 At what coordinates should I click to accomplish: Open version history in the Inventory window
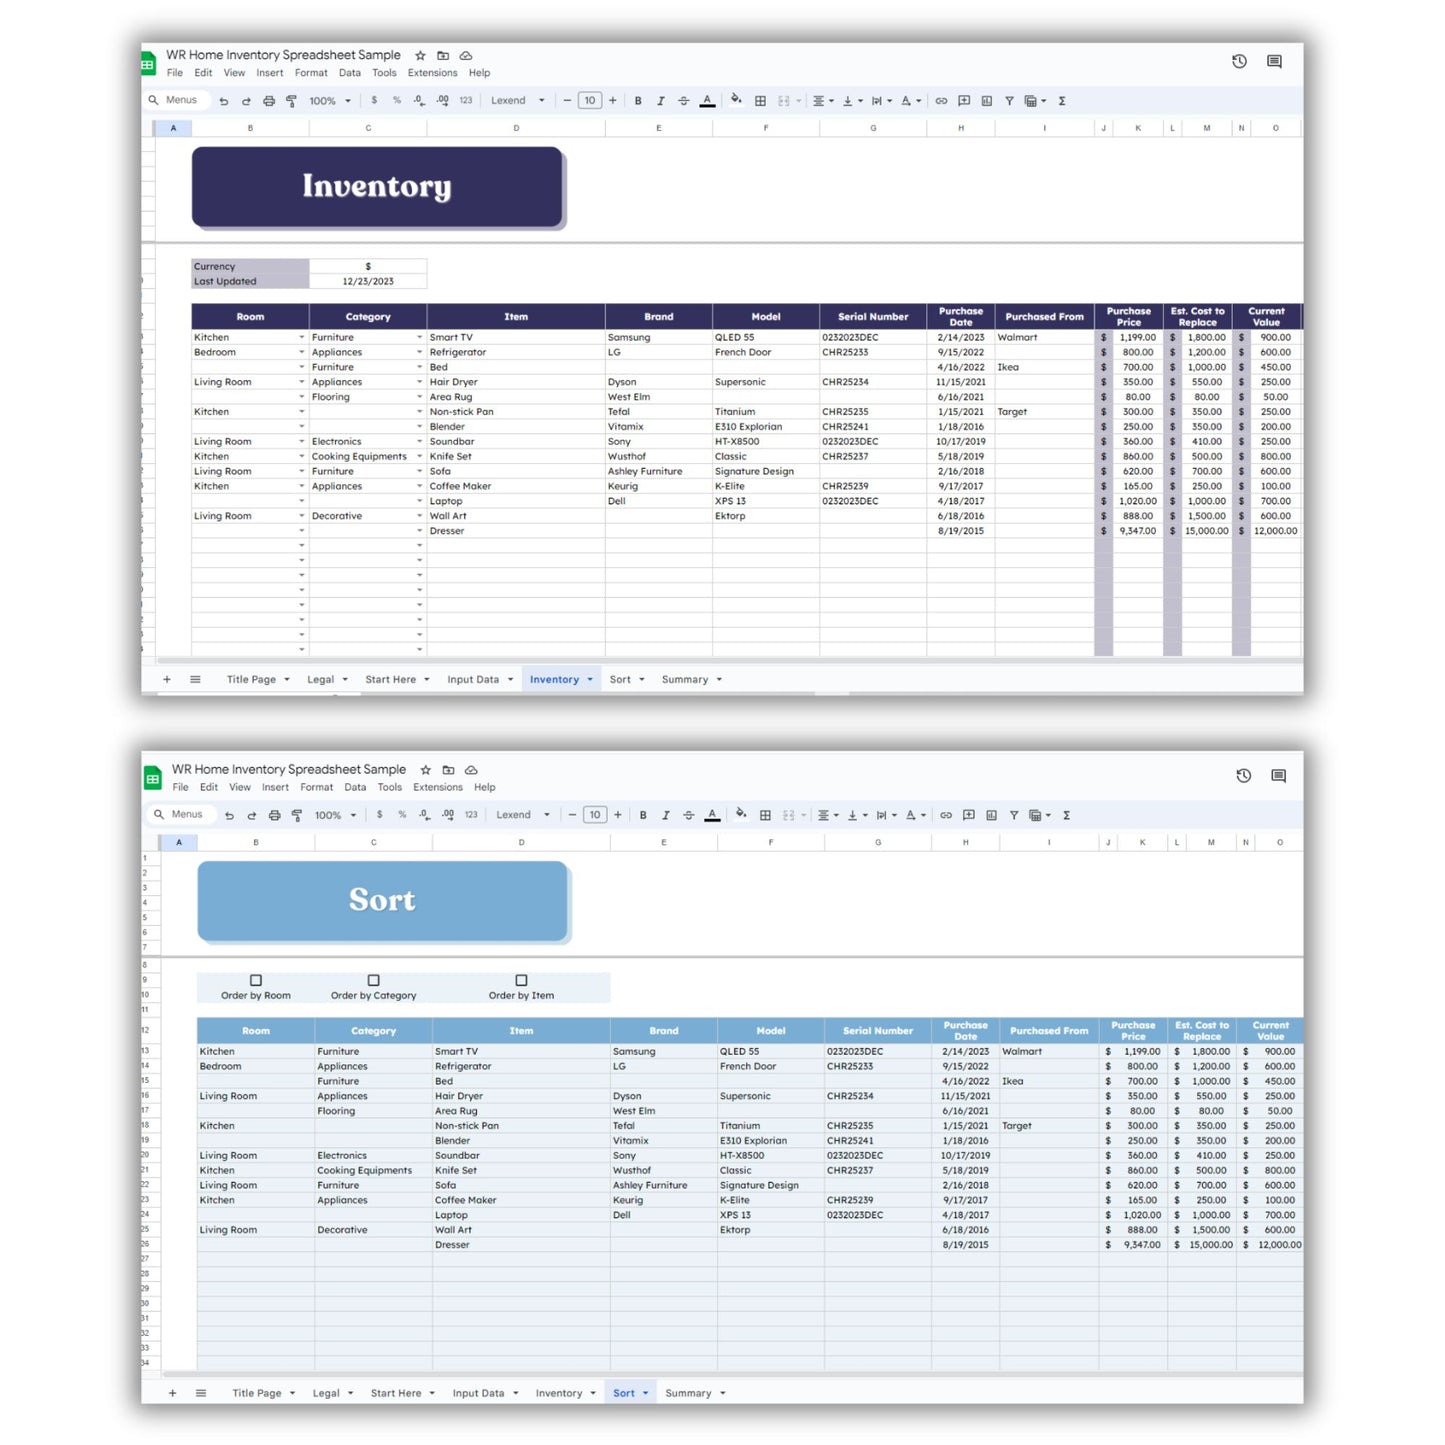[x=1239, y=62]
